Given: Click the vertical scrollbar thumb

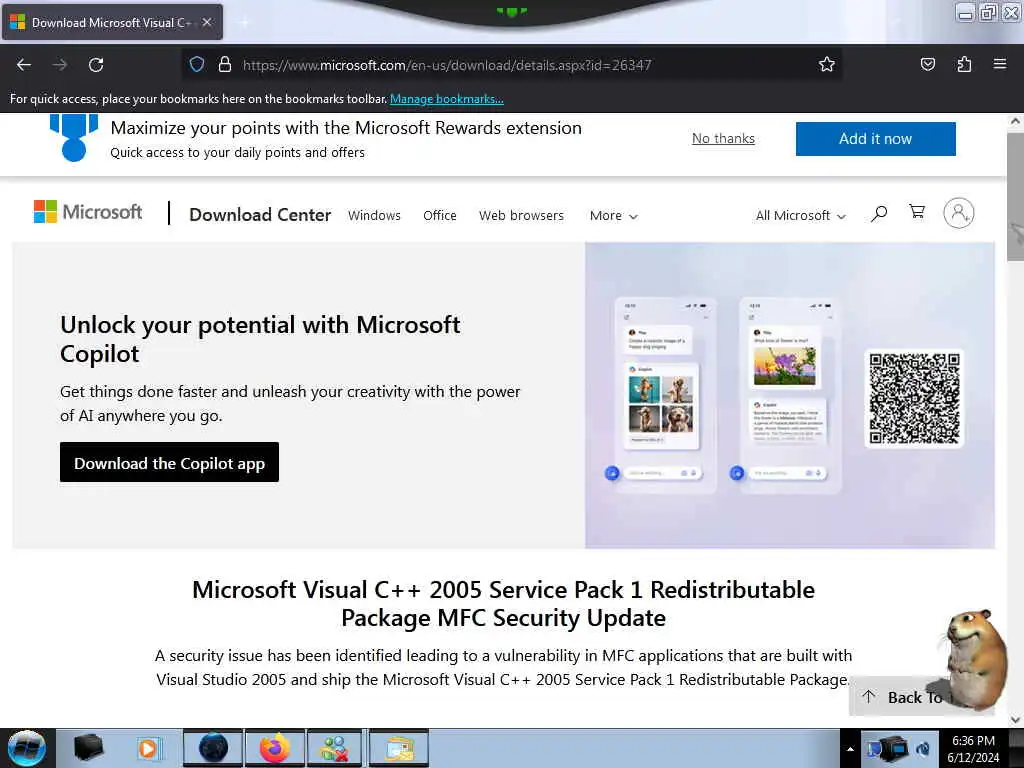Looking at the screenshot, I should [x=1015, y=197].
